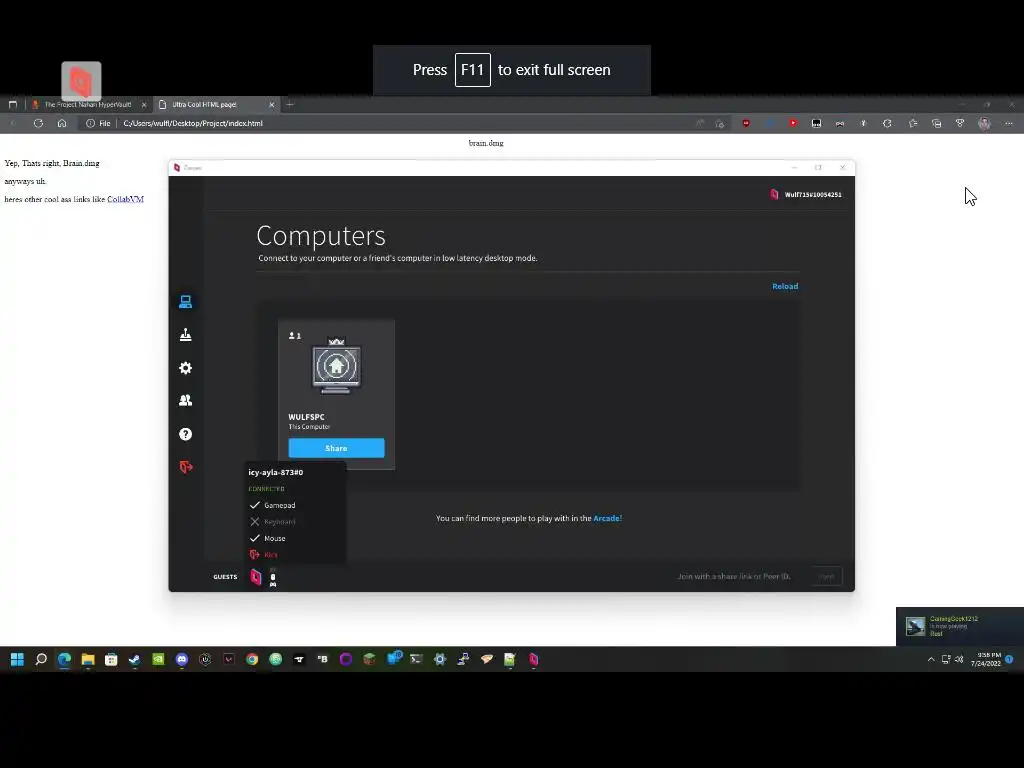The width and height of the screenshot is (1024, 768).
Task: Open Windows Start menu
Action: 18,660
